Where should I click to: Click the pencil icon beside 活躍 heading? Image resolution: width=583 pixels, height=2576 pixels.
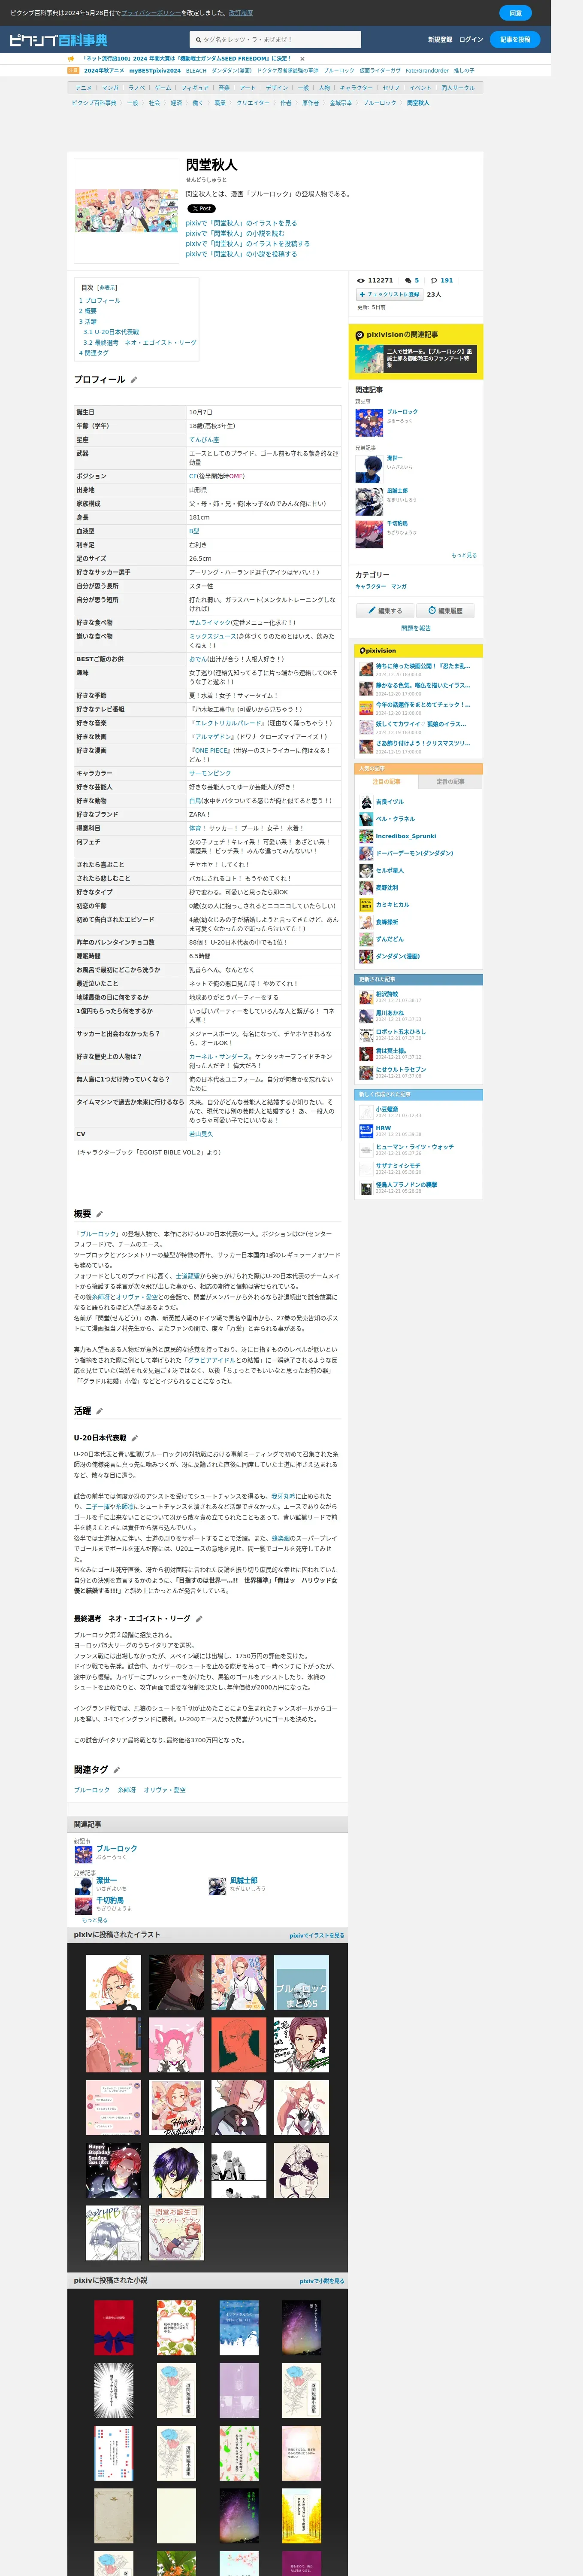pyautogui.click(x=100, y=1411)
